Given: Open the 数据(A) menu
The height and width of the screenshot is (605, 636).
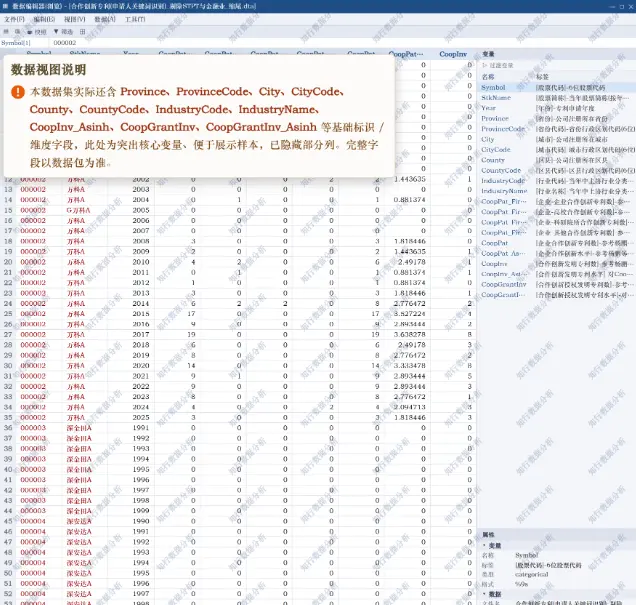Looking at the screenshot, I should point(105,19).
